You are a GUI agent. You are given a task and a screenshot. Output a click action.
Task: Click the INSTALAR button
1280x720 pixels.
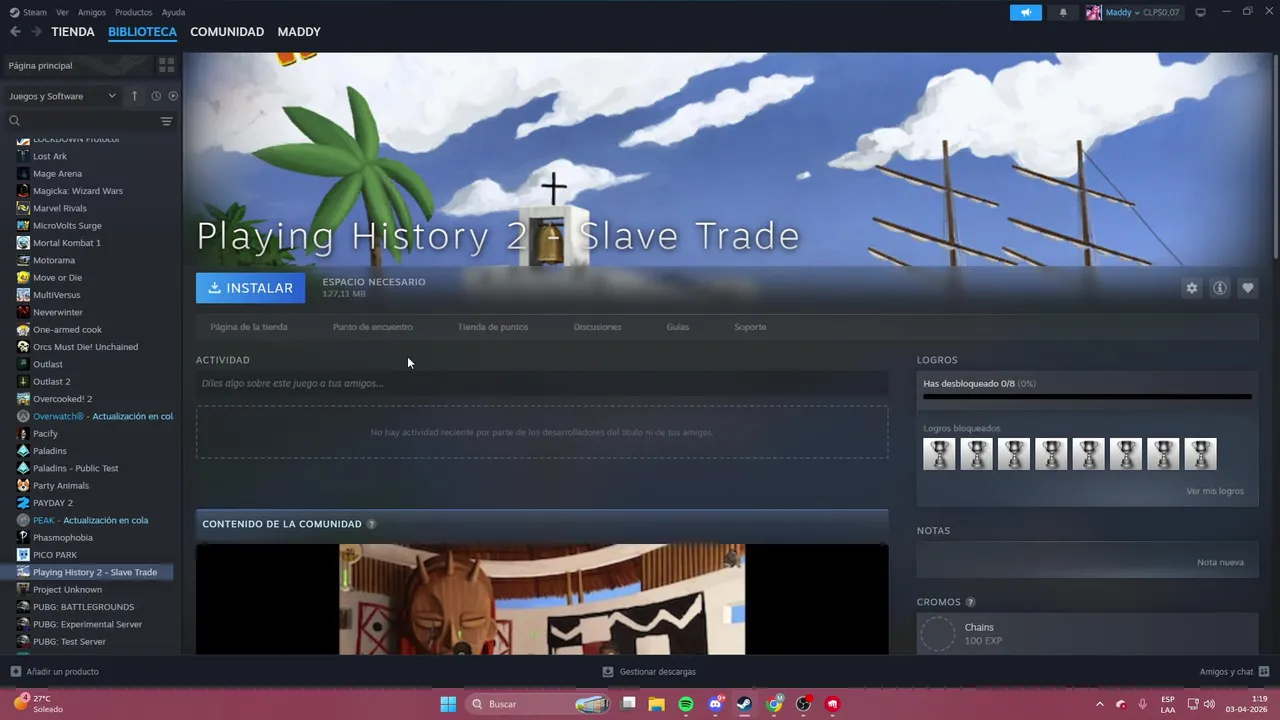pyautogui.click(x=250, y=288)
